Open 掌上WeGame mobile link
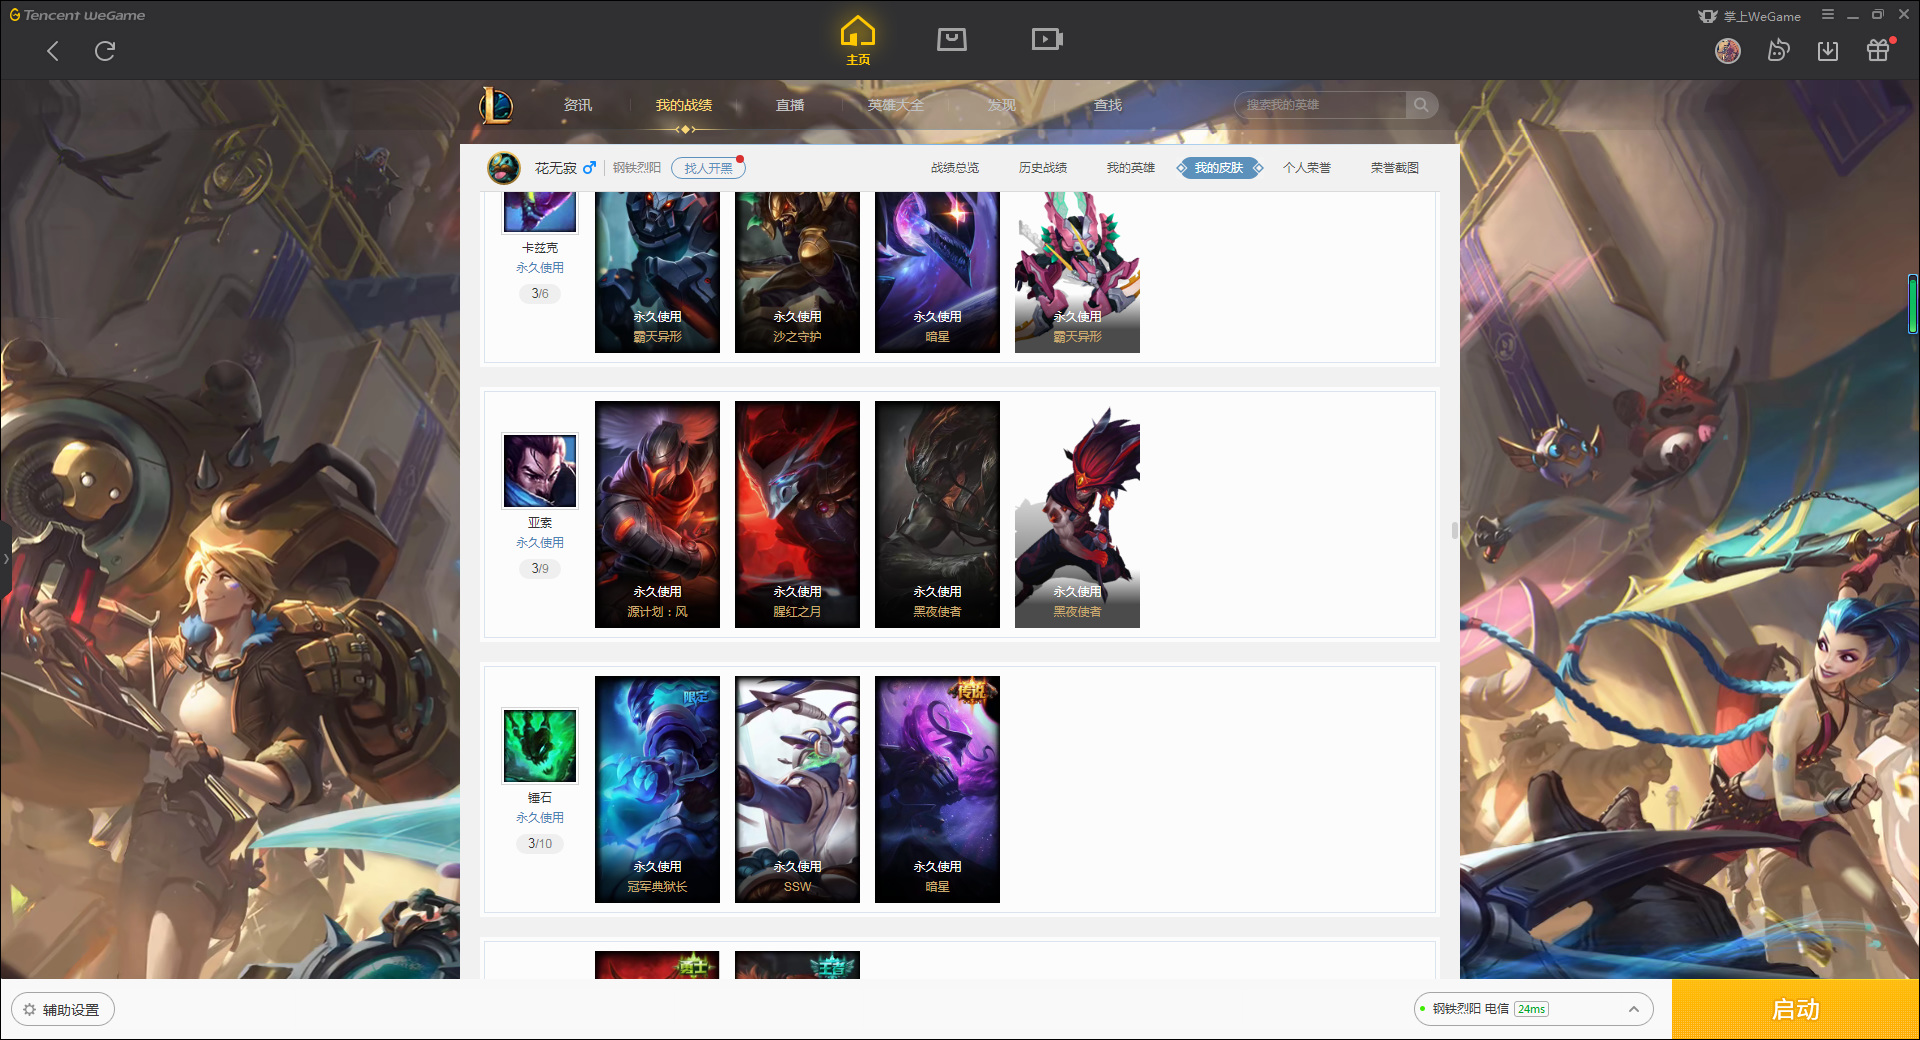Image resolution: width=1920 pixels, height=1040 pixels. coord(1750,16)
